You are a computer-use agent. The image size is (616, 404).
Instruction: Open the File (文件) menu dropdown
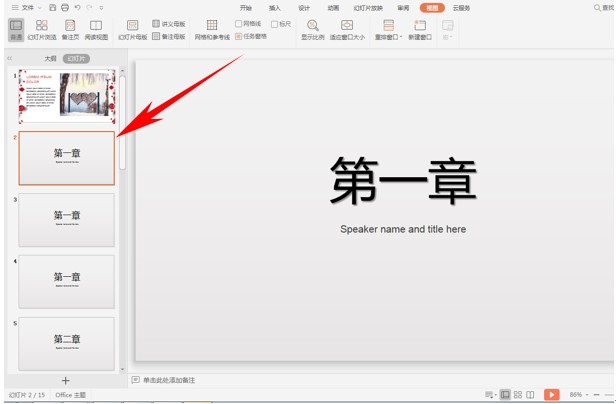click(x=28, y=7)
